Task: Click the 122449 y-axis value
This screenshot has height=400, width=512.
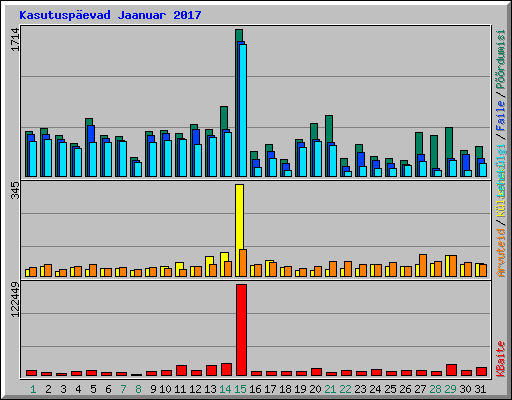Action: pos(15,300)
